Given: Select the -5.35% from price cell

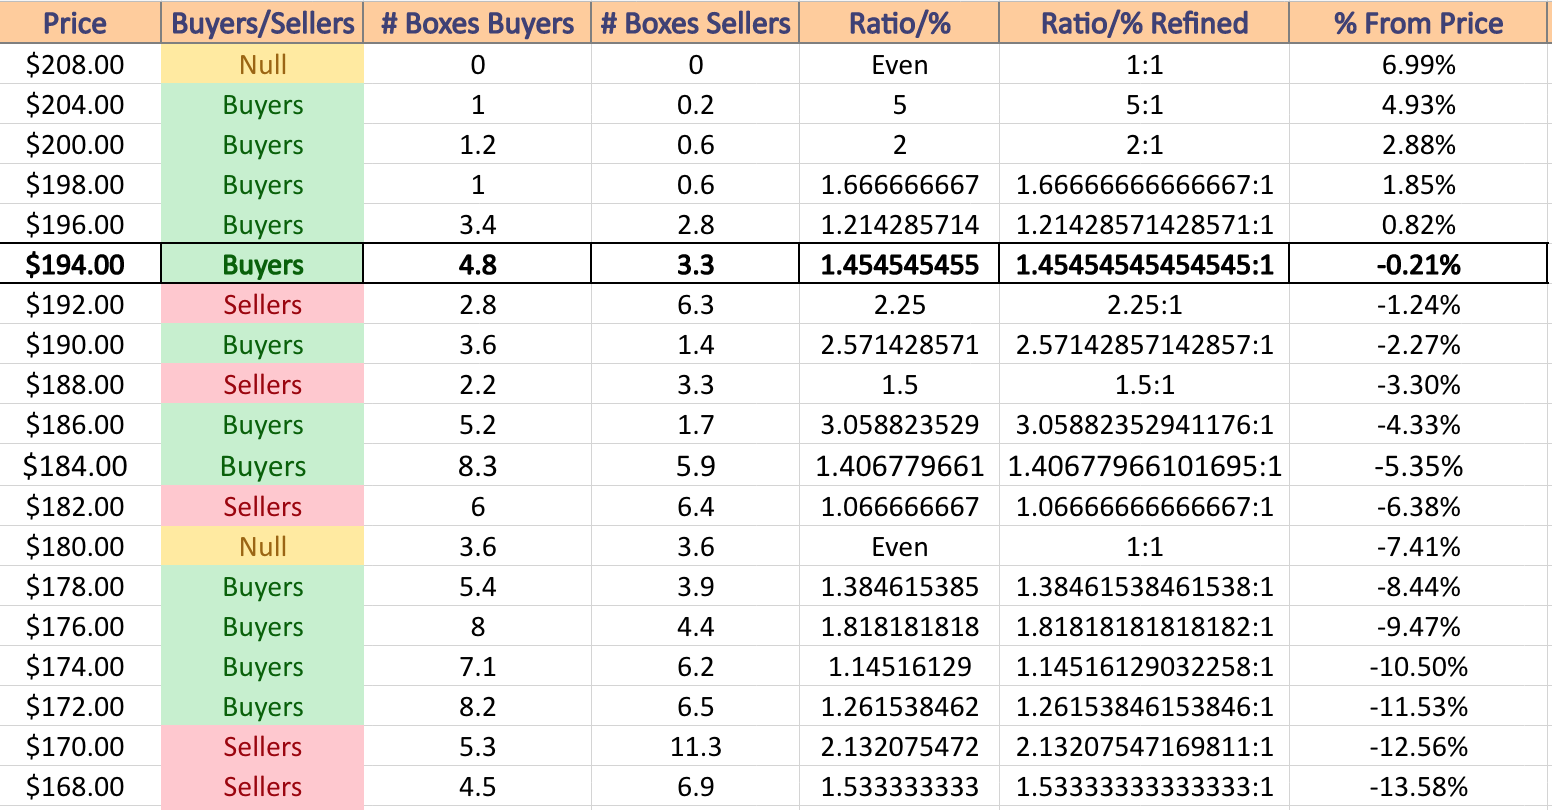Looking at the screenshot, I should click(1418, 466).
